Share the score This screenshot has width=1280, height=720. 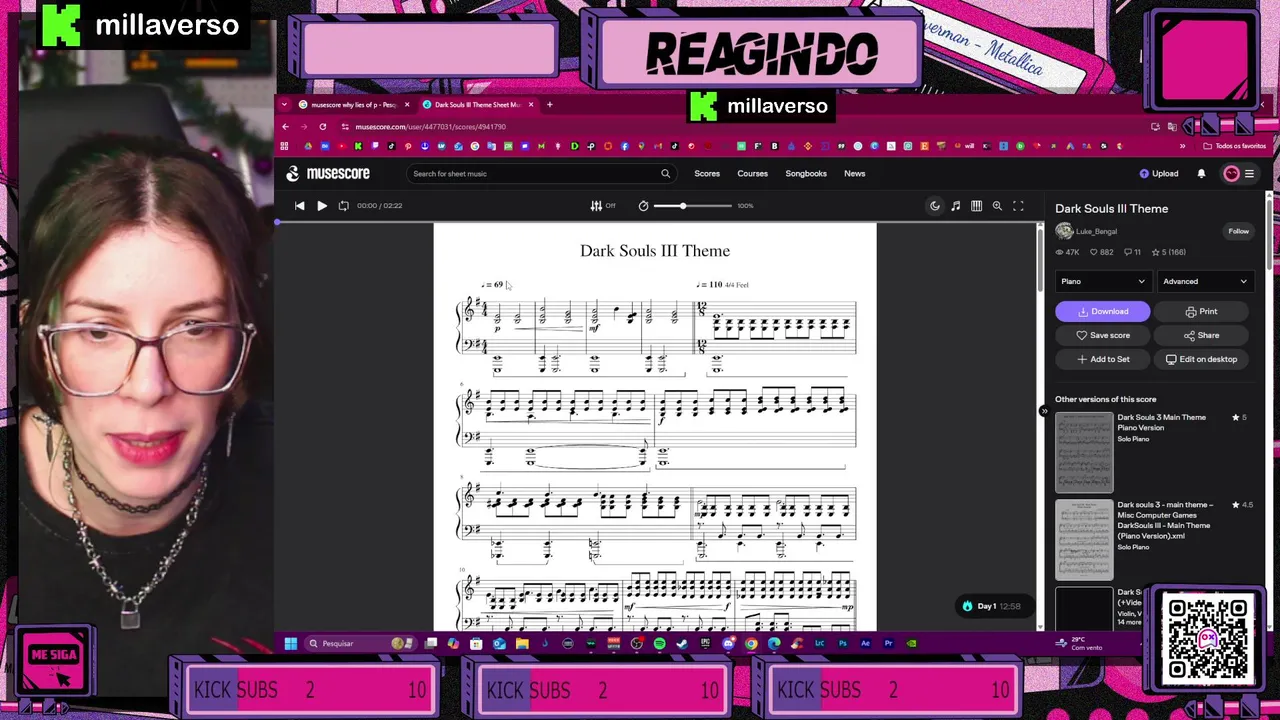(1202, 335)
